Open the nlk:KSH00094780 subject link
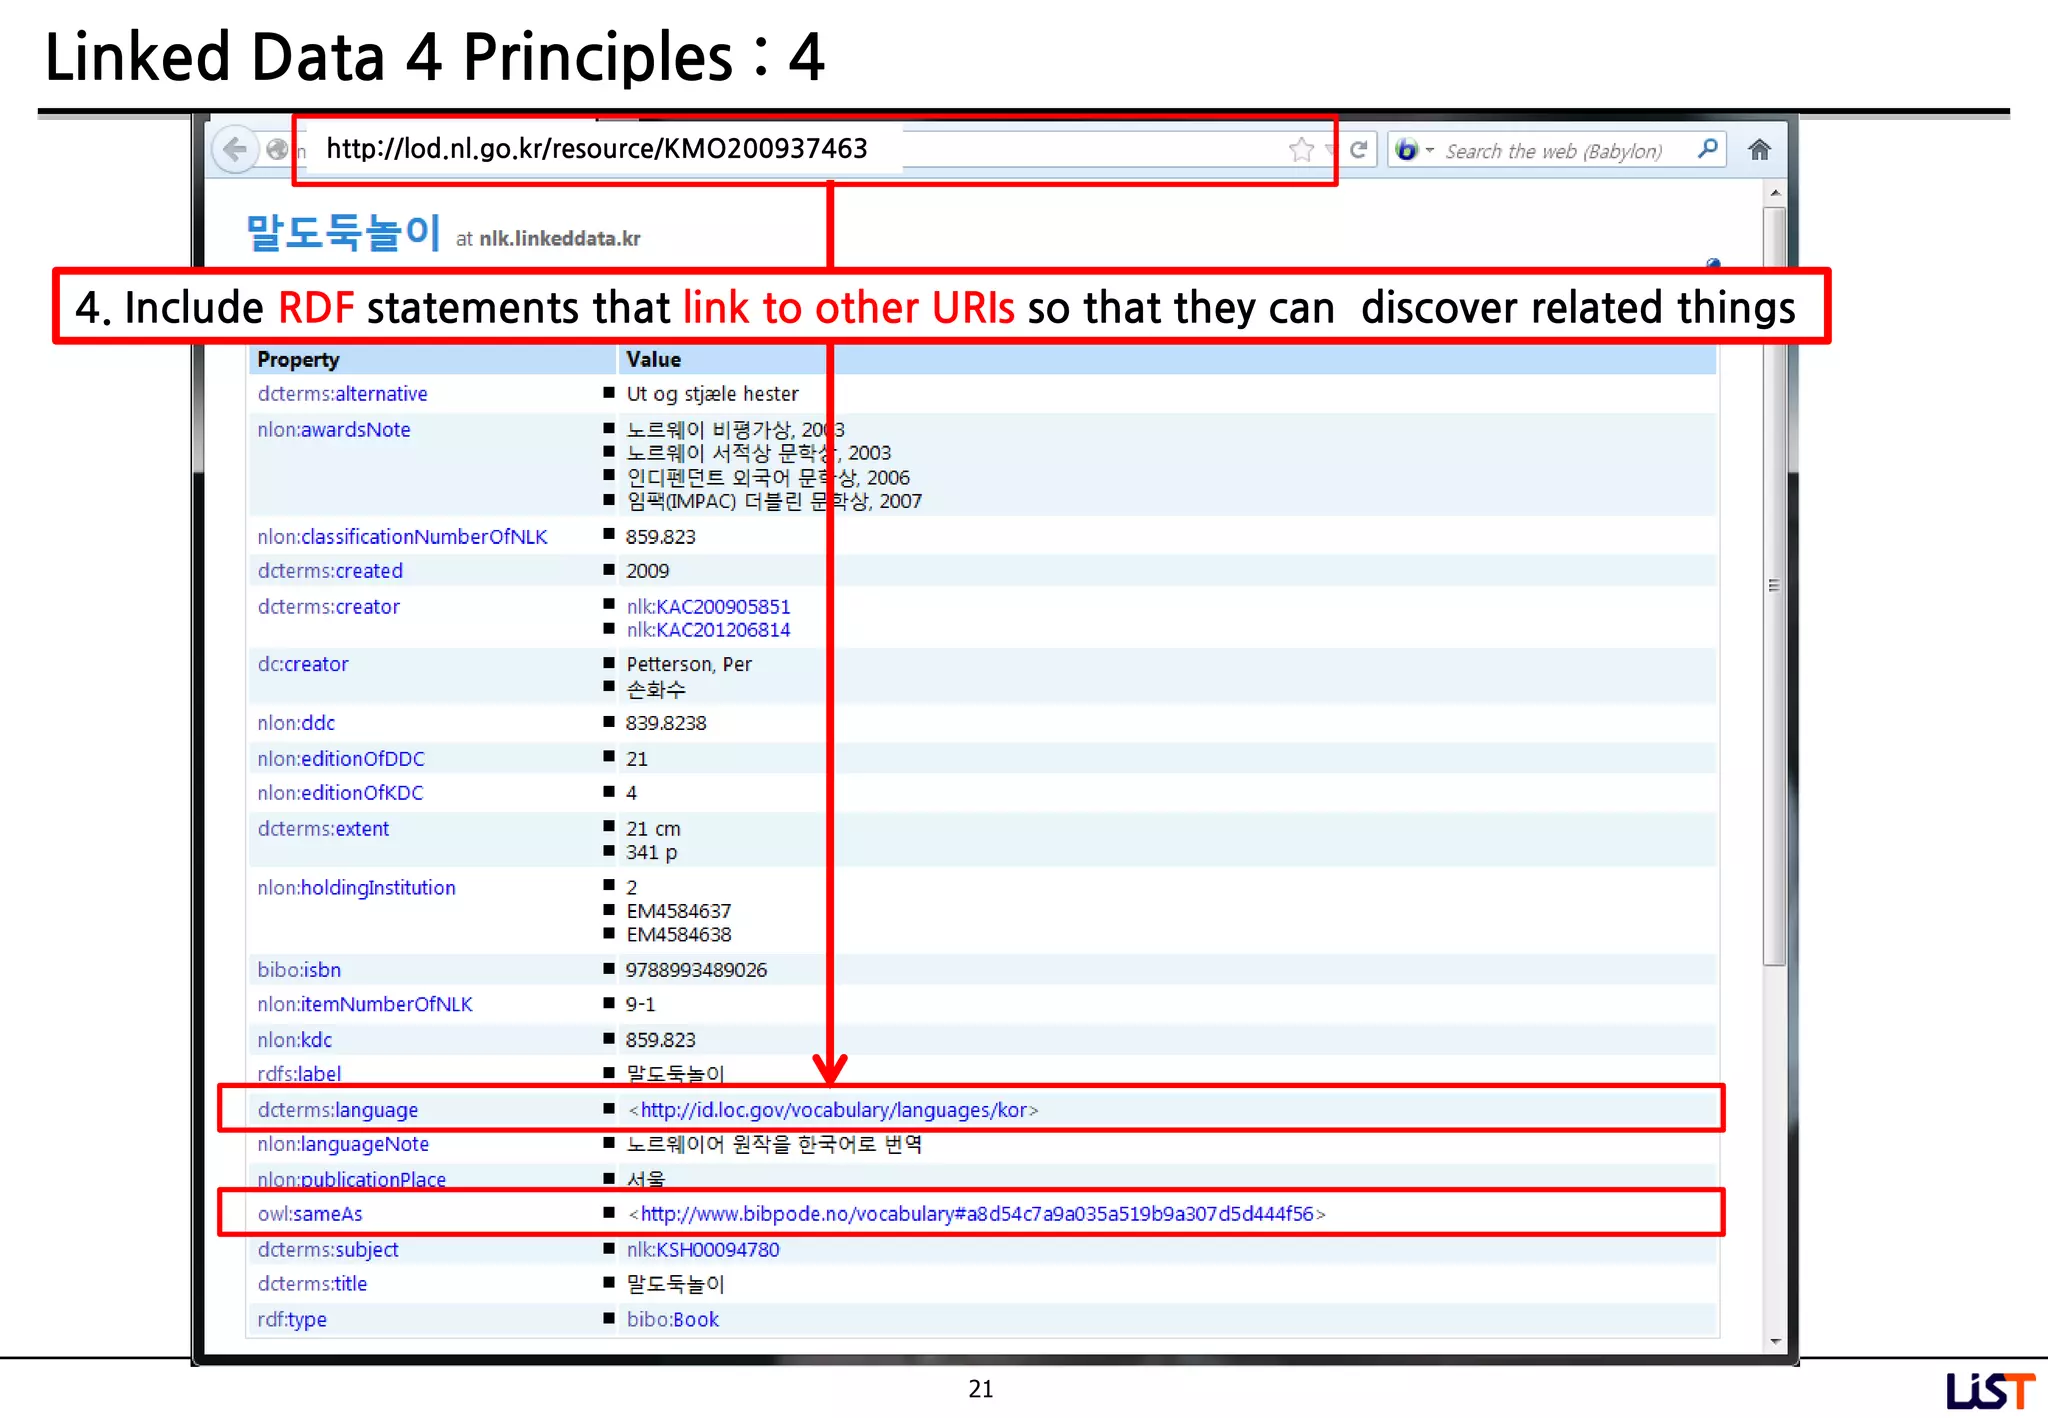The width and height of the screenshot is (2048, 1418). tap(703, 1250)
